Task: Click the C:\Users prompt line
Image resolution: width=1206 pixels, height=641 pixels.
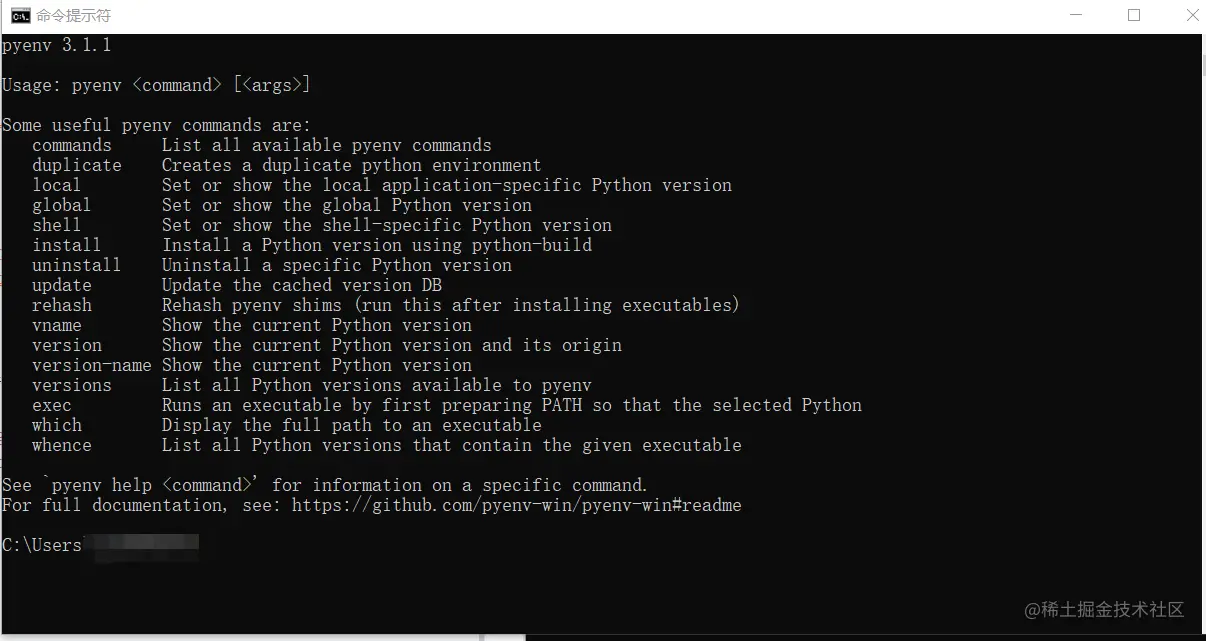Action: click(x=100, y=545)
